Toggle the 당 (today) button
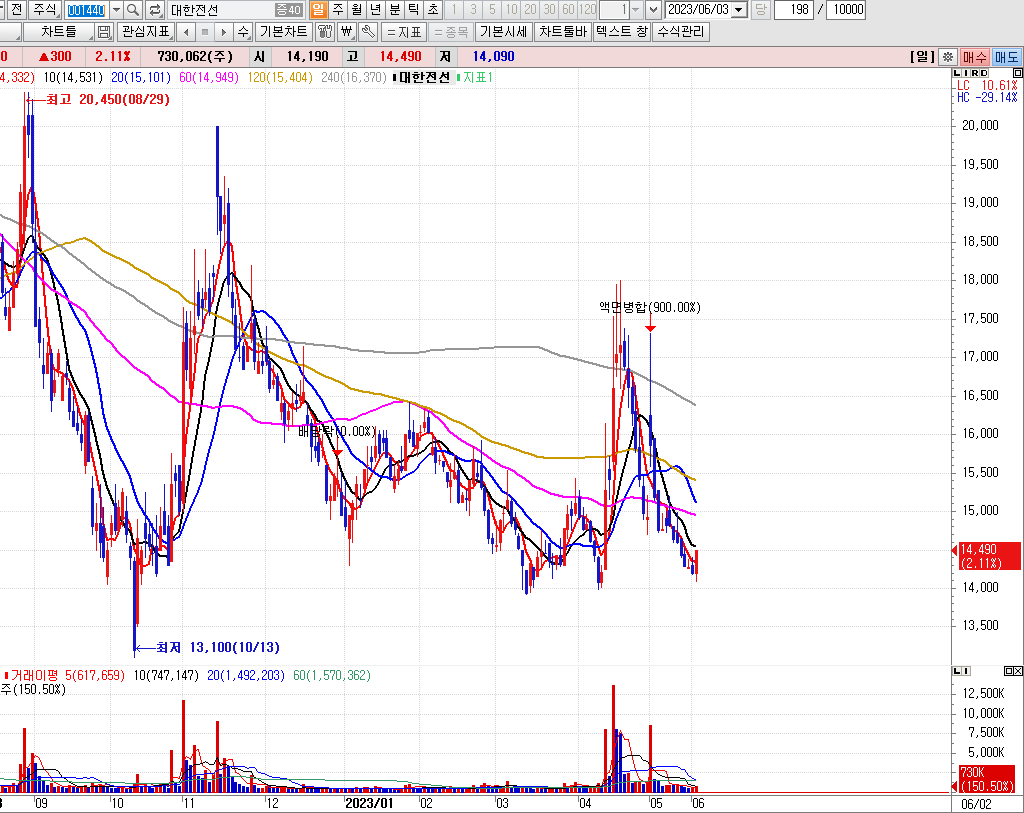 click(x=760, y=10)
